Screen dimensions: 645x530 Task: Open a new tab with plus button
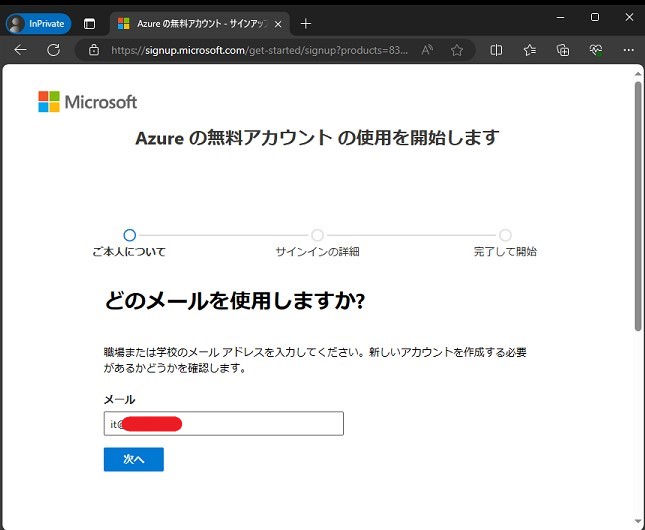[306, 24]
